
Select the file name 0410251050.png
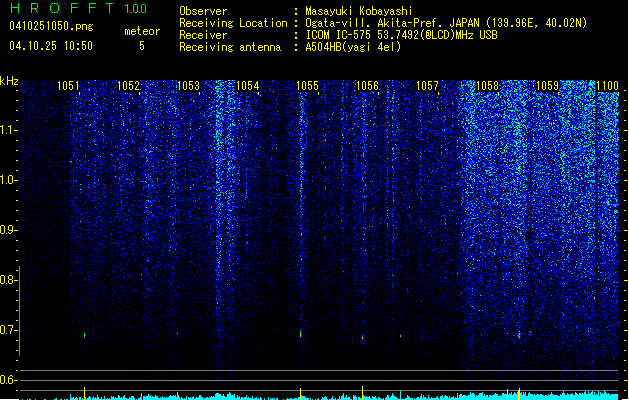click(51, 26)
